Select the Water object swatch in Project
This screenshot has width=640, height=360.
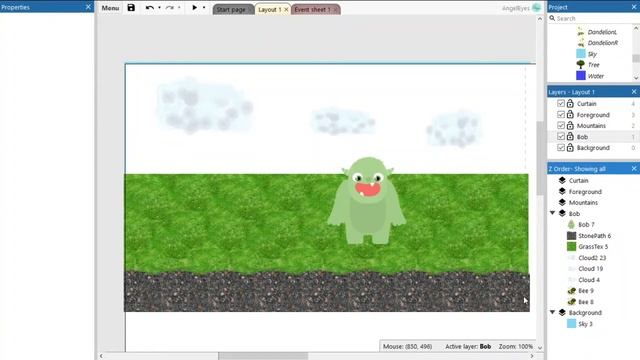click(581, 76)
